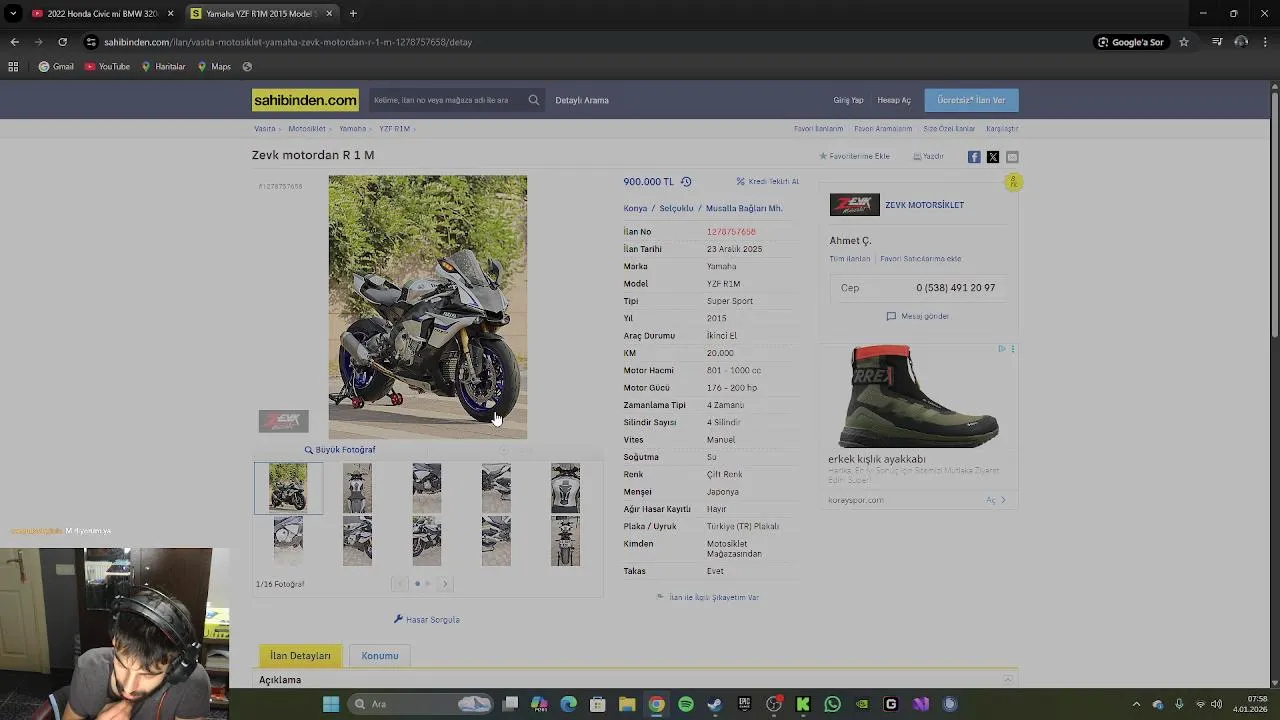Click İlan ile İlgili Şikayetim Var

pos(708,597)
